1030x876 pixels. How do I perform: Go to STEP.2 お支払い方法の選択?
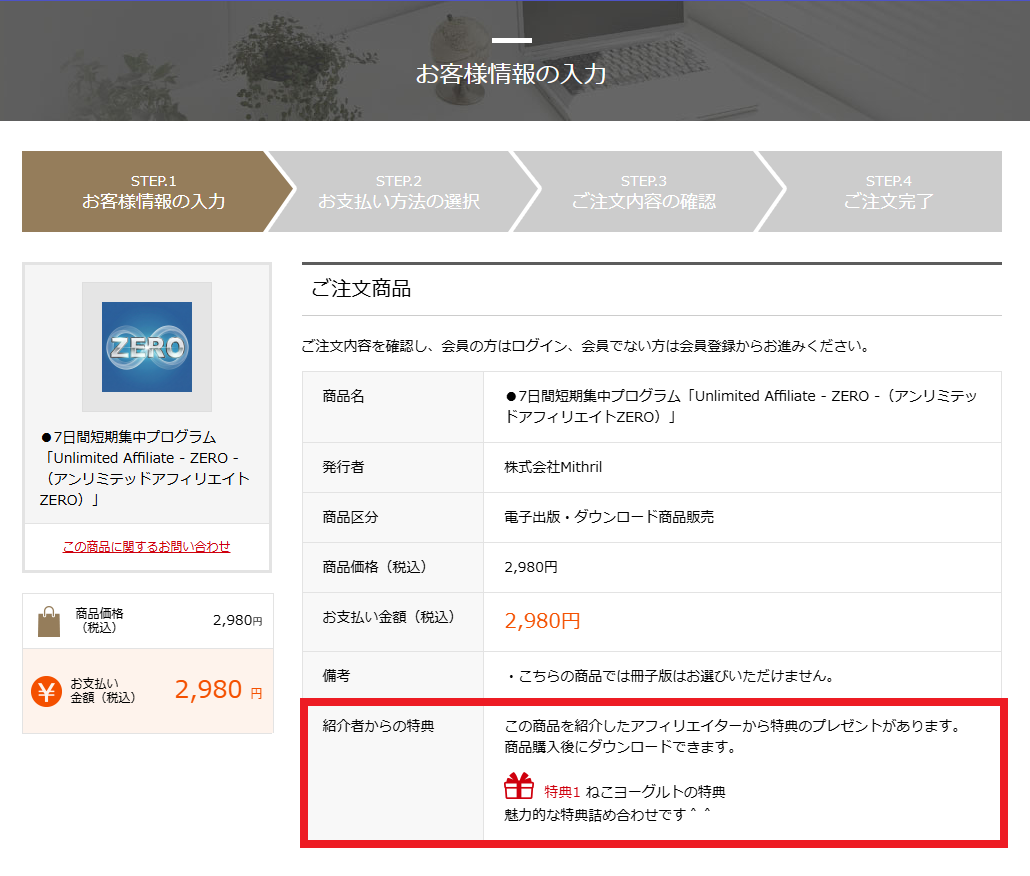pyautogui.click(x=399, y=192)
